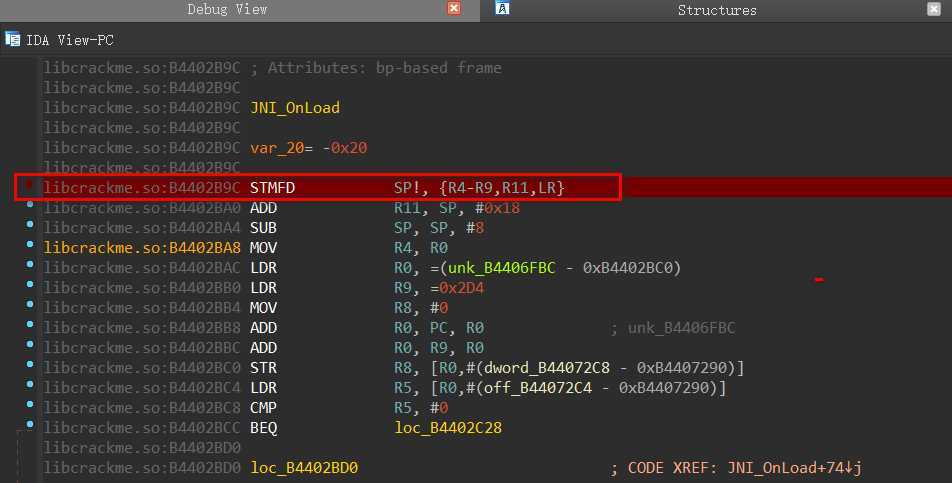952x483 pixels.
Task: Click the highlighted address libcrackme.so:B4402BA8
Action: click(x=141, y=248)
